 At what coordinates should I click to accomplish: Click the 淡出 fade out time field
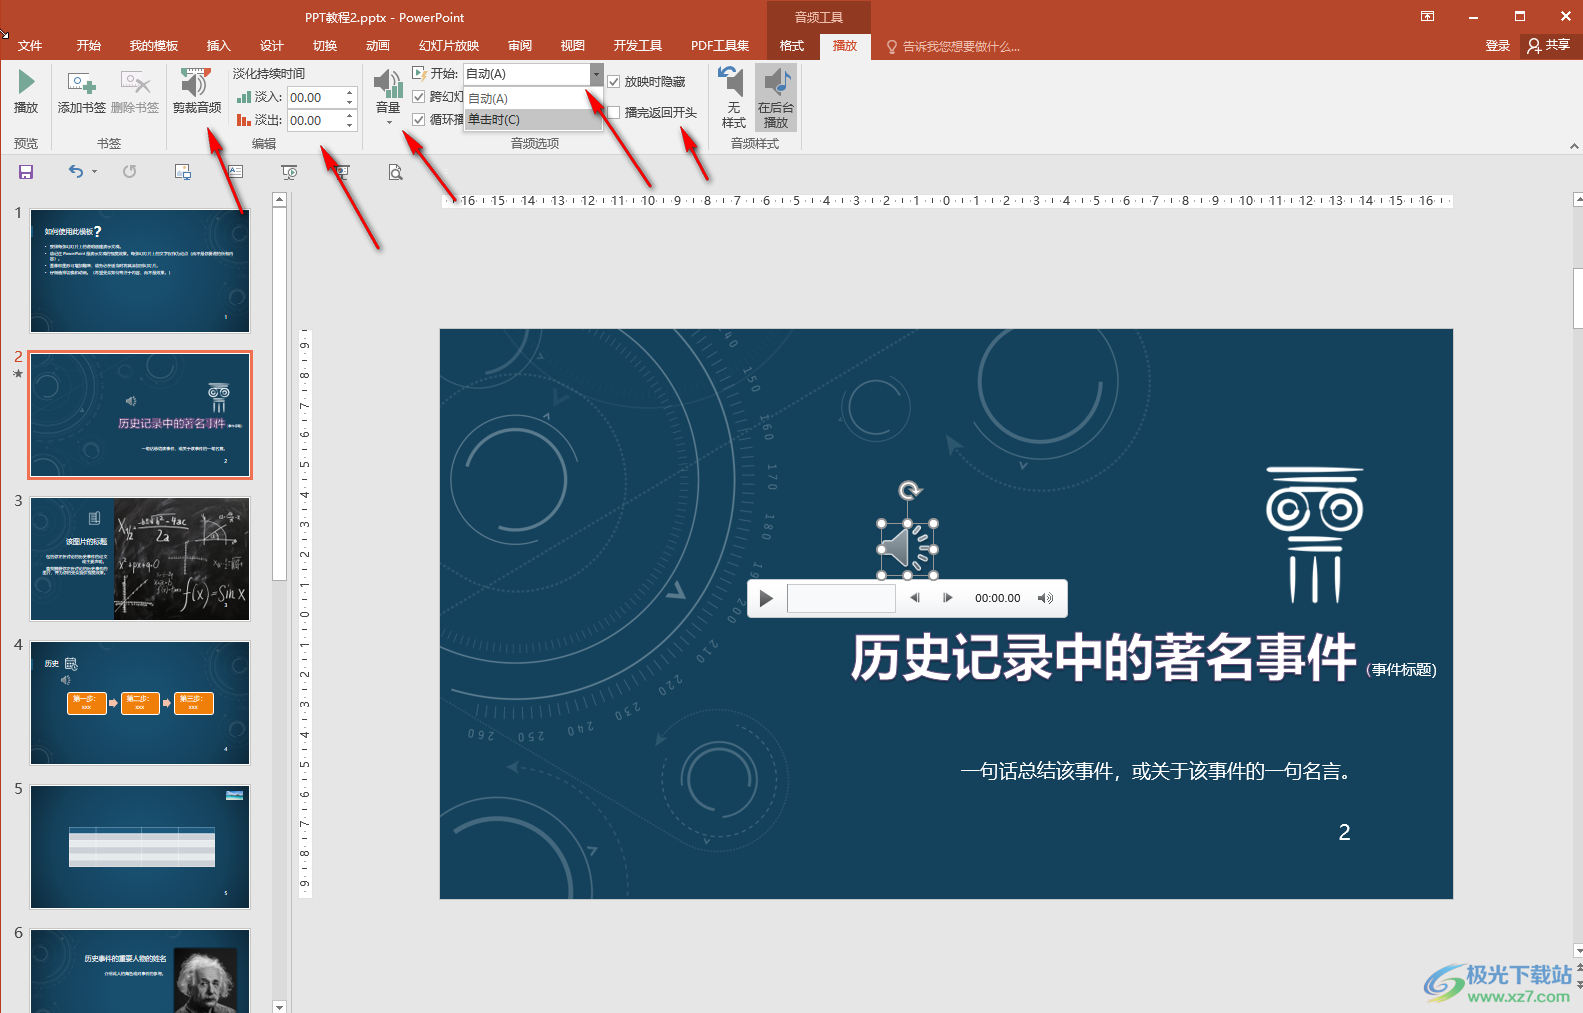click(315, 120)
